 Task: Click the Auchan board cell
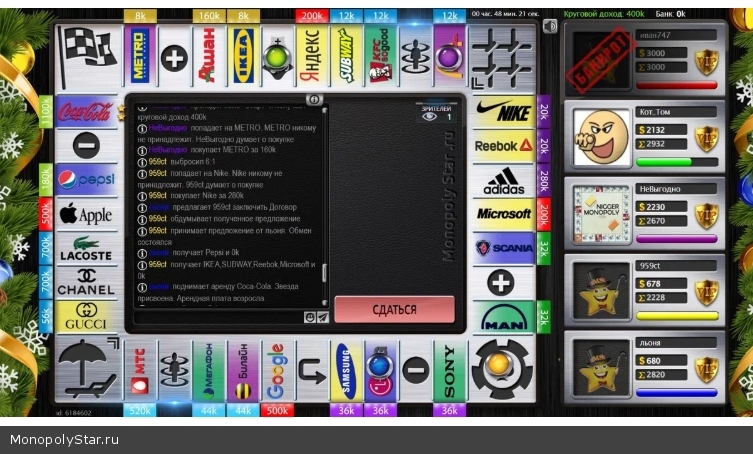(209, 56)
